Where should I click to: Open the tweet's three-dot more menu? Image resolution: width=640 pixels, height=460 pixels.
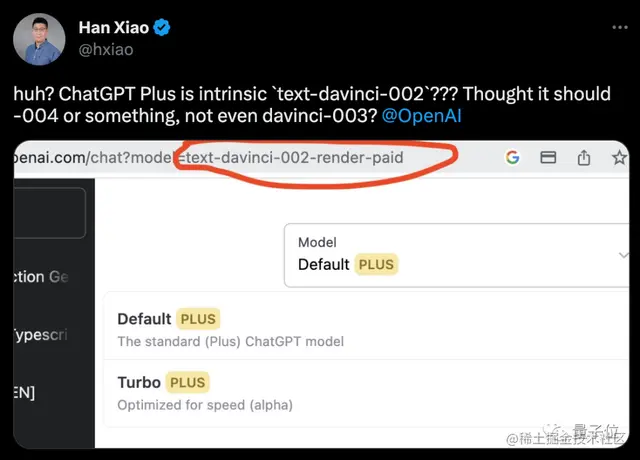click(620, 27)
